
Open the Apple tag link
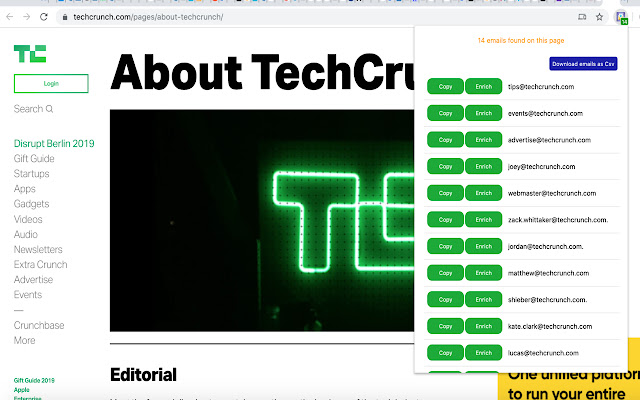click(22, 390)
